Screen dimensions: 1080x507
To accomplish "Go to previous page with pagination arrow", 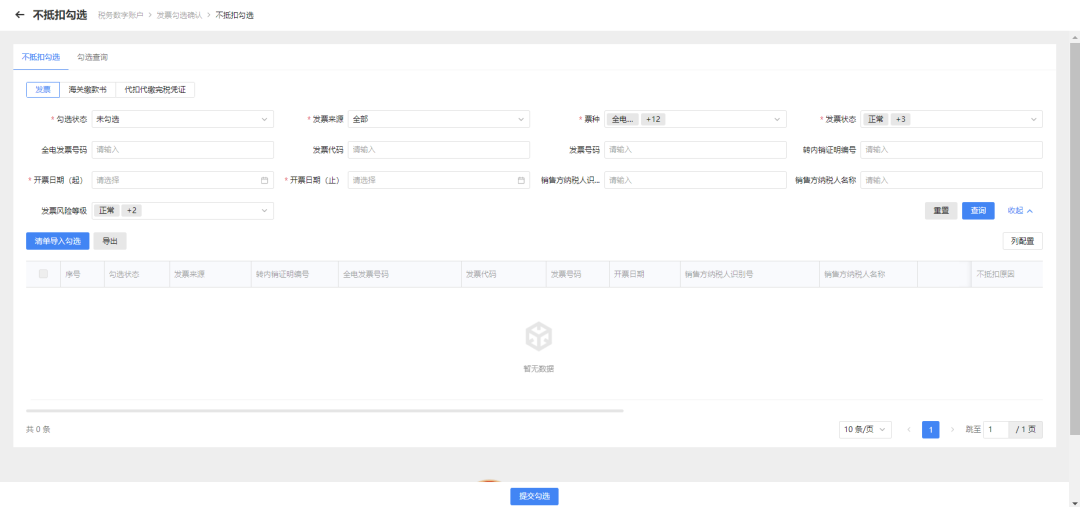I will (909, 429).
